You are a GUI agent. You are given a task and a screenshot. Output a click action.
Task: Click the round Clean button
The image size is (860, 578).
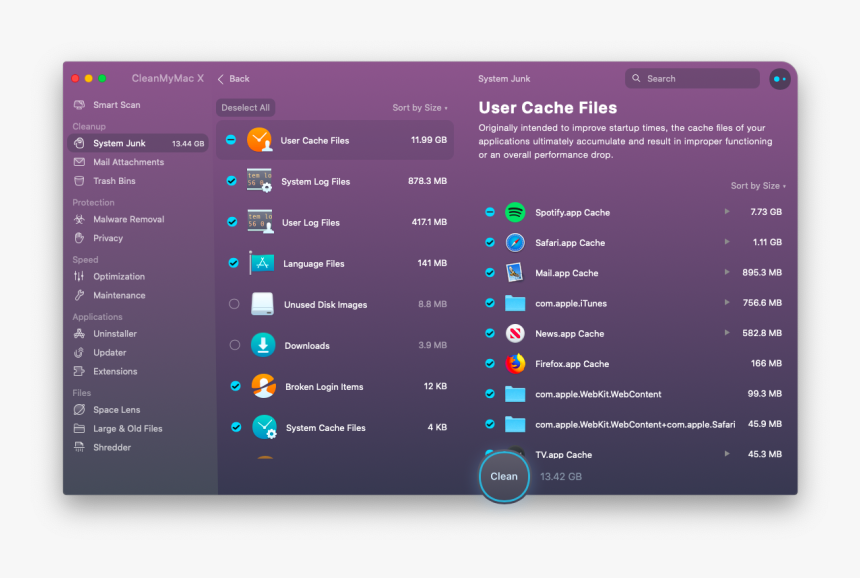[504, 477]
